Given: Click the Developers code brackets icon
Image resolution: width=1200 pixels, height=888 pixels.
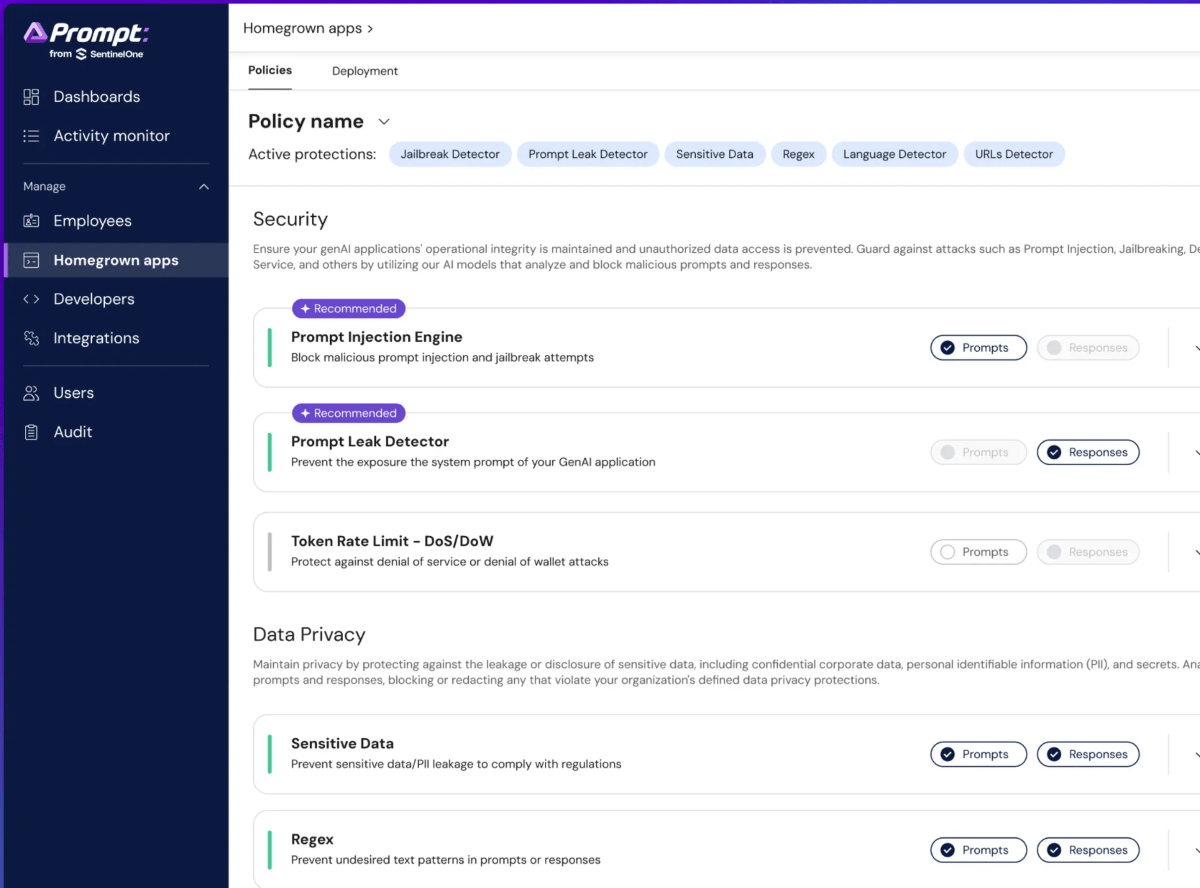Looking at the screenshot, I should tap(31, 299).
